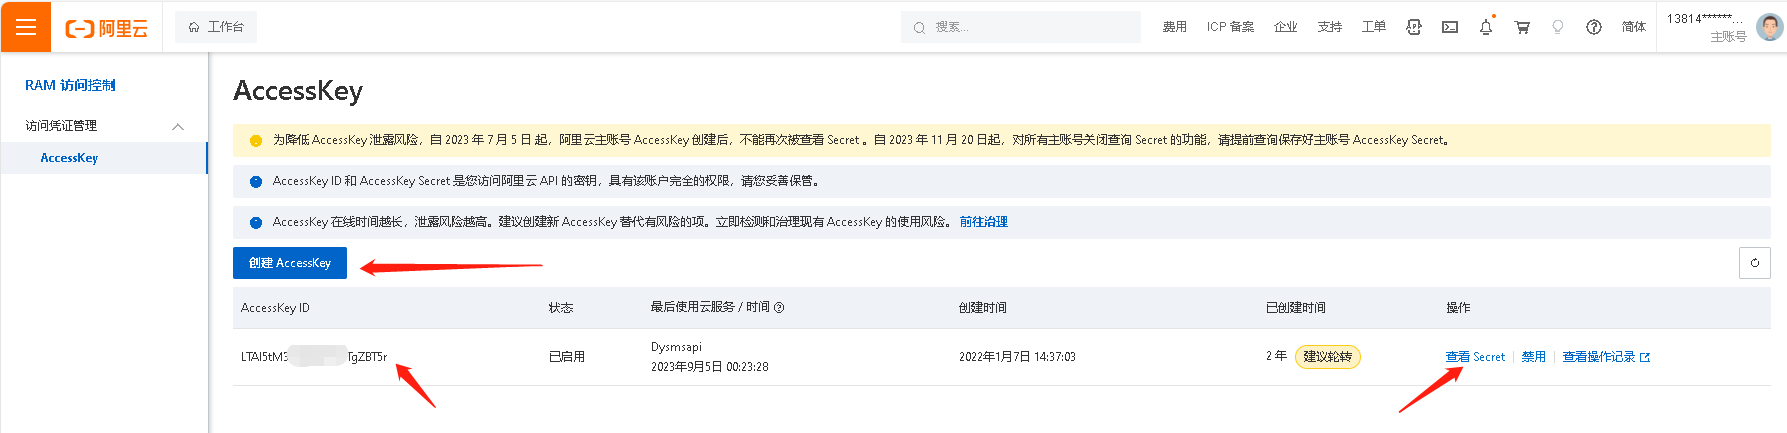Click 禁用 to disable the key
Image resolution: width=1787 pixels, height=433 pixels.
point(1534,357)
